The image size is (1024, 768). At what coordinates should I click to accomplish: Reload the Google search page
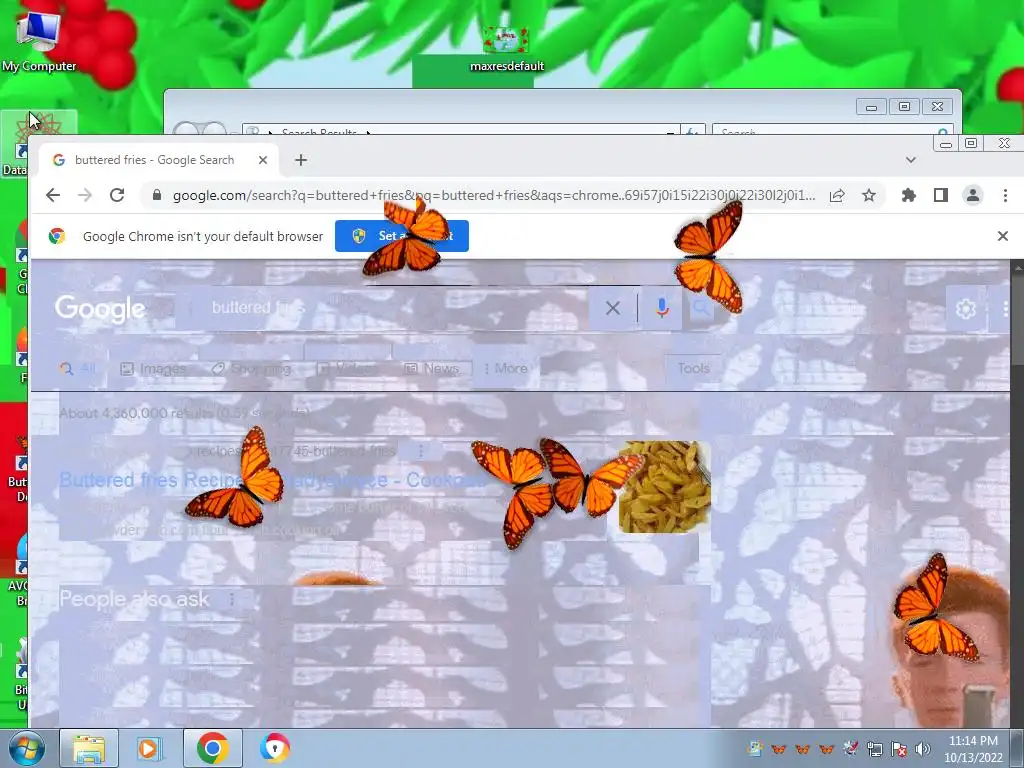(x=117, y=195)
